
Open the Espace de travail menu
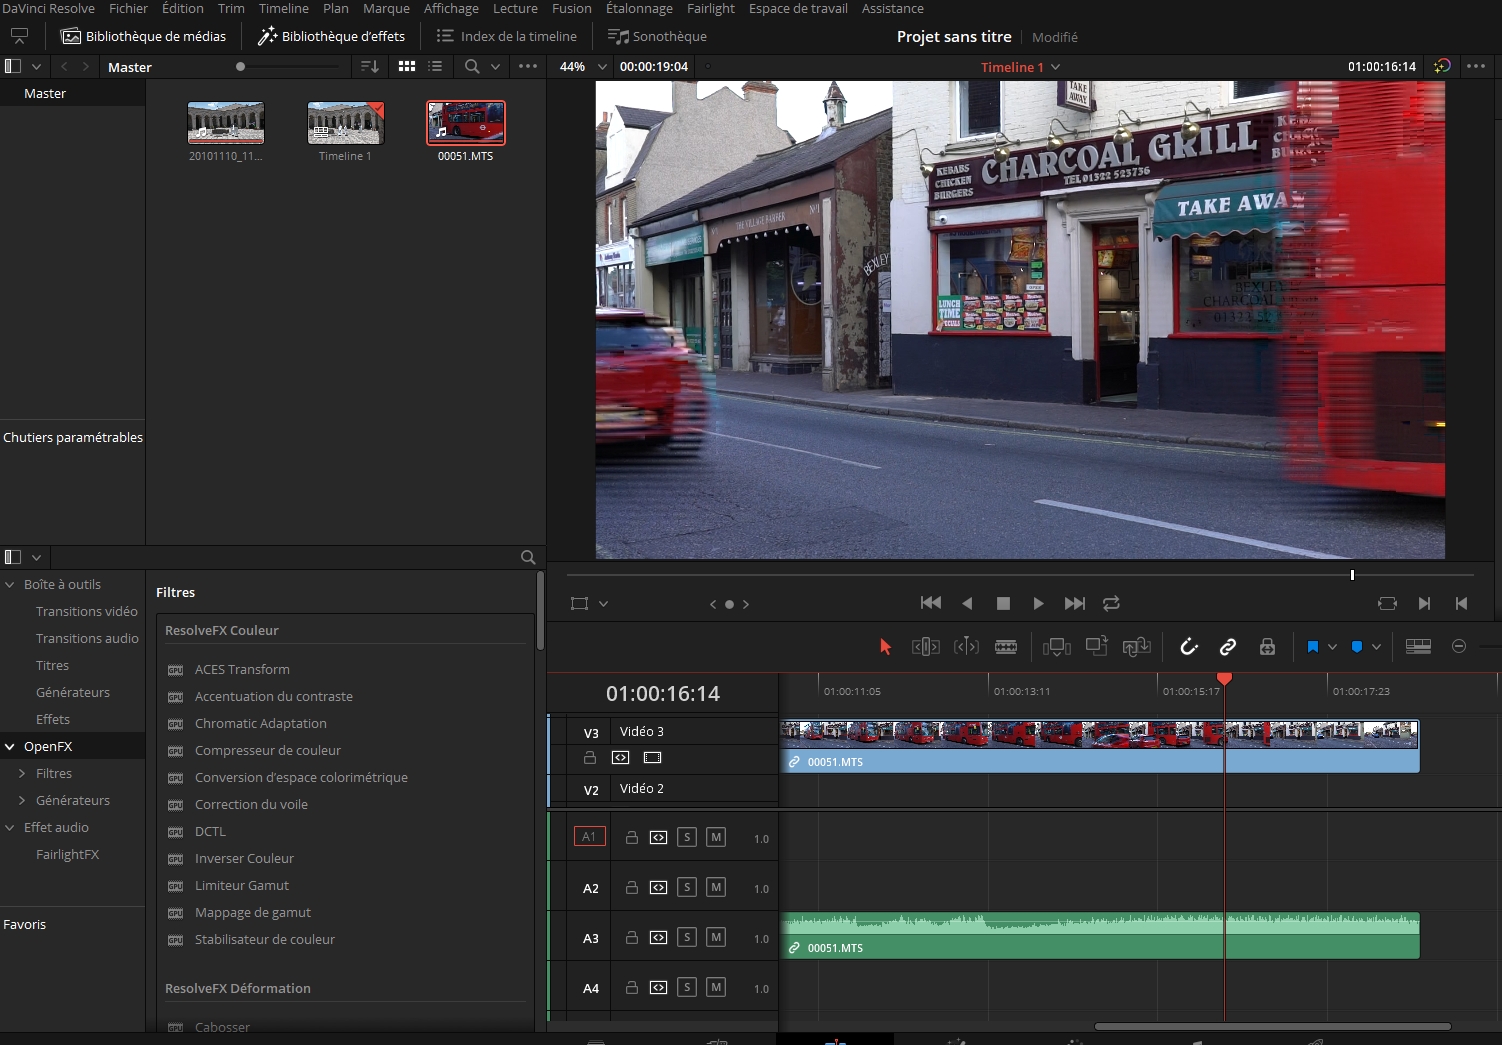[798, 8]
